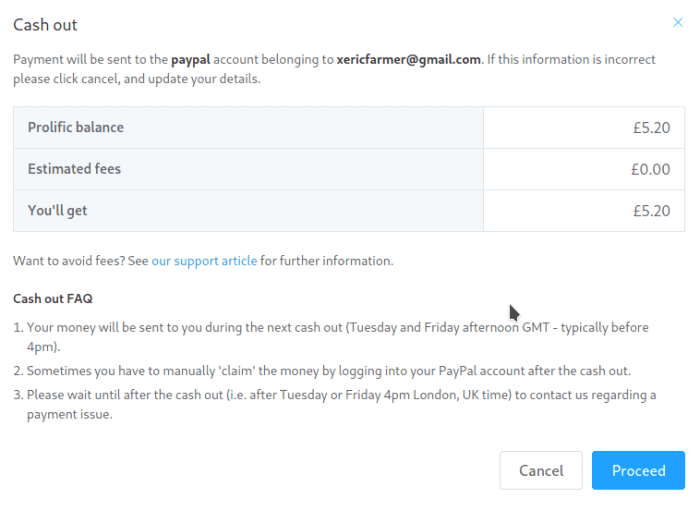This screenshot has width=700, height=511.
Task: Click the 'Prolific balance' row label
Action: (76, 128)
